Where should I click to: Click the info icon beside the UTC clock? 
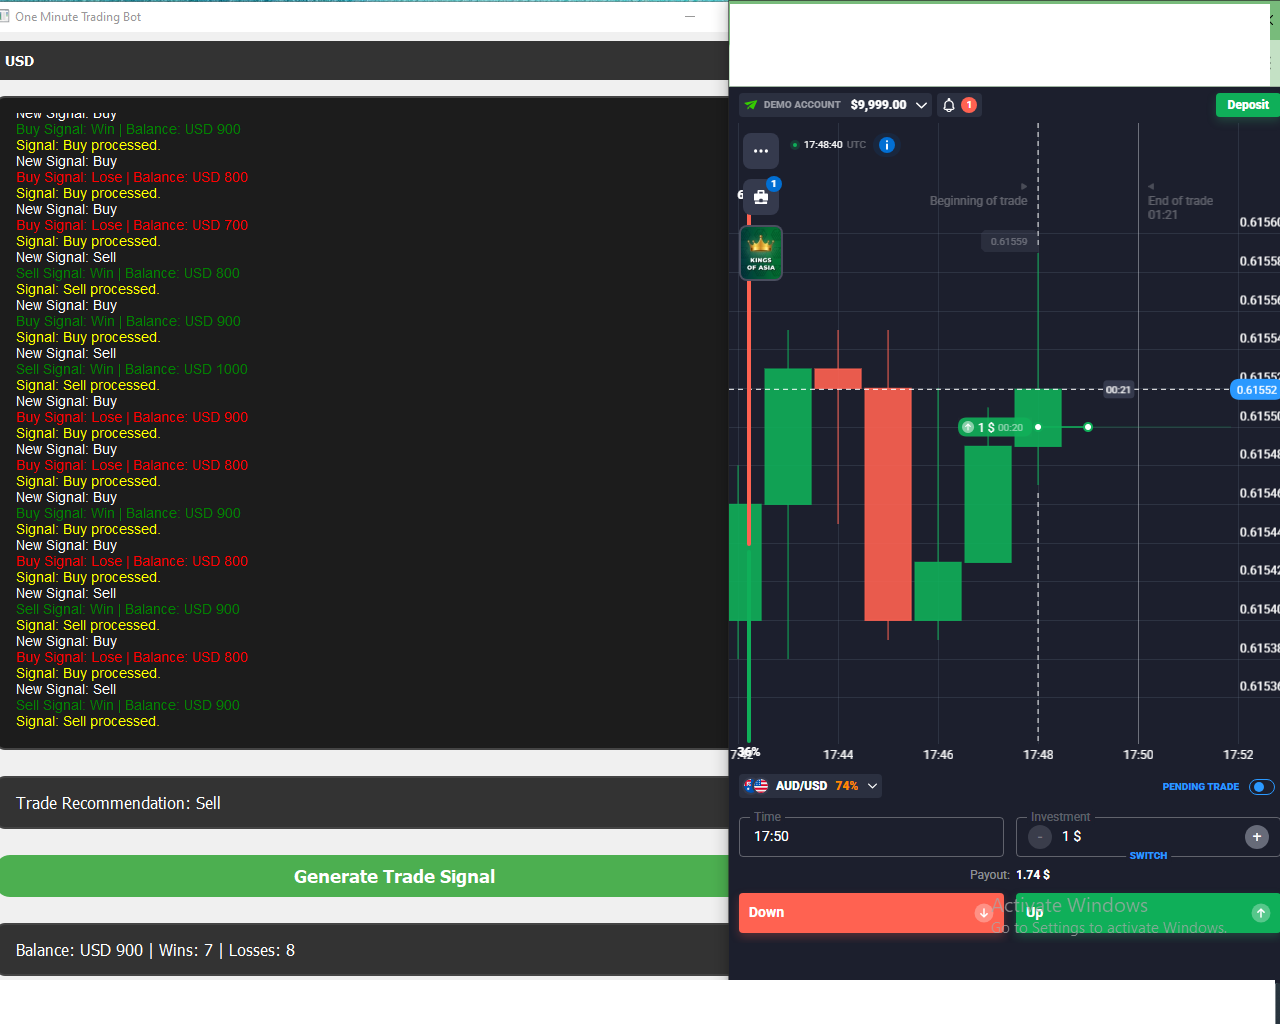point(886,144)
